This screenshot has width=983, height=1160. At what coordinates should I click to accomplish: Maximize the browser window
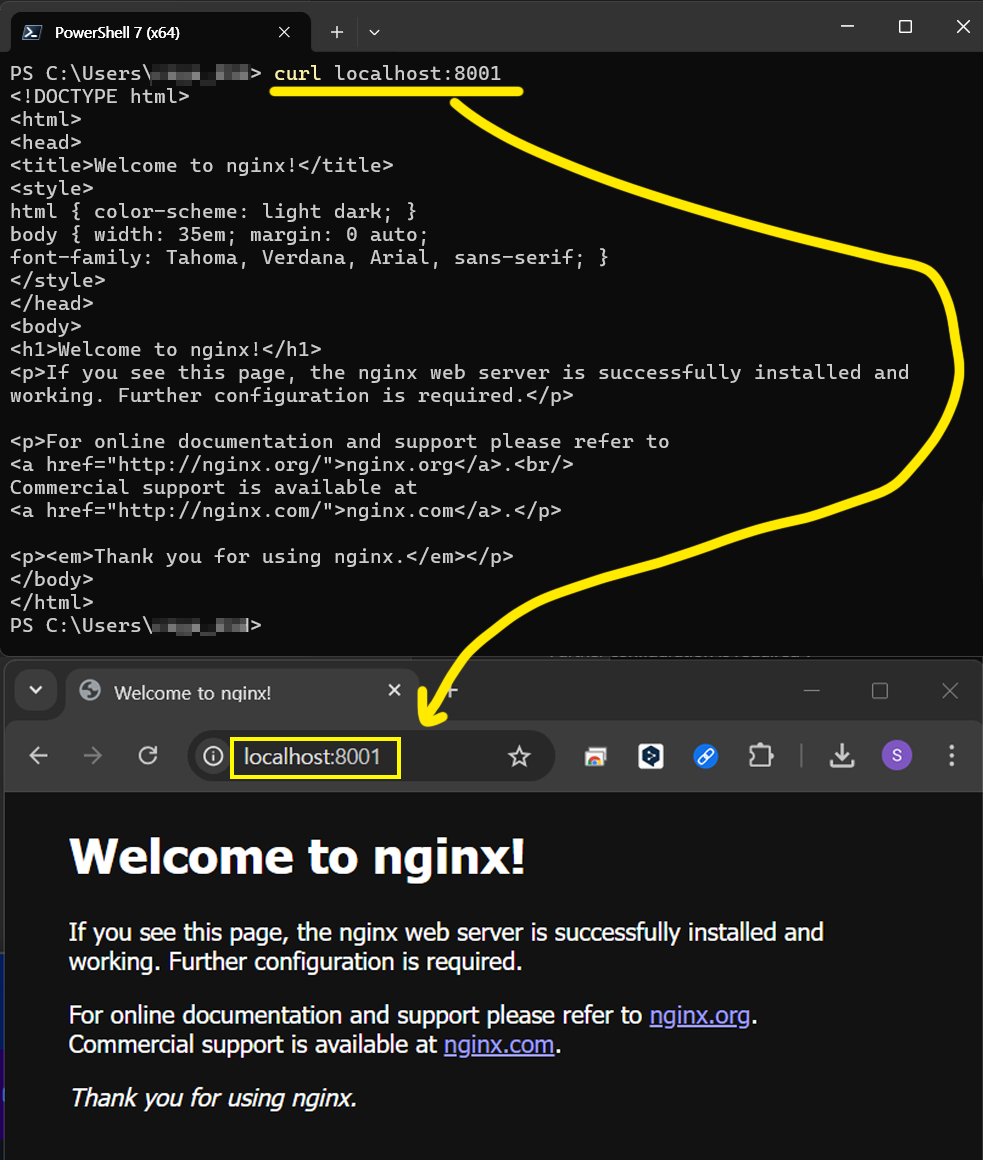(x=879, y=690)
